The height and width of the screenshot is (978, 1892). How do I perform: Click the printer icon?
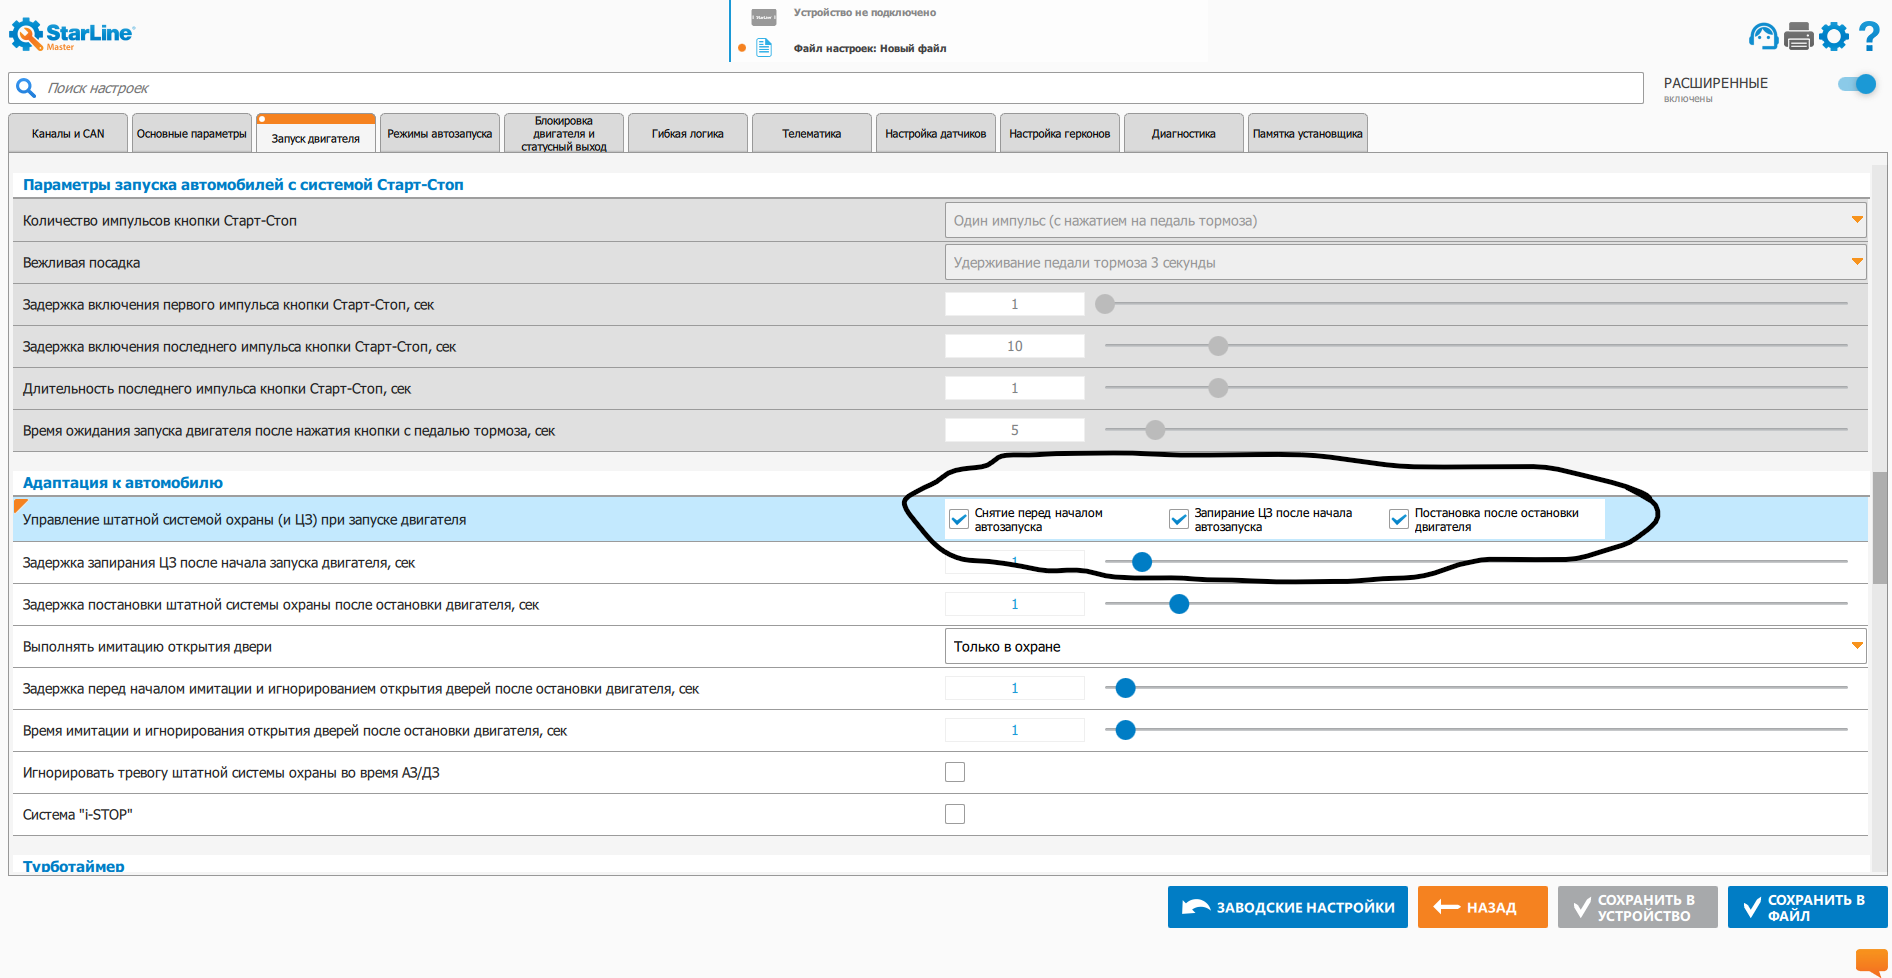tap(1798, 37)
